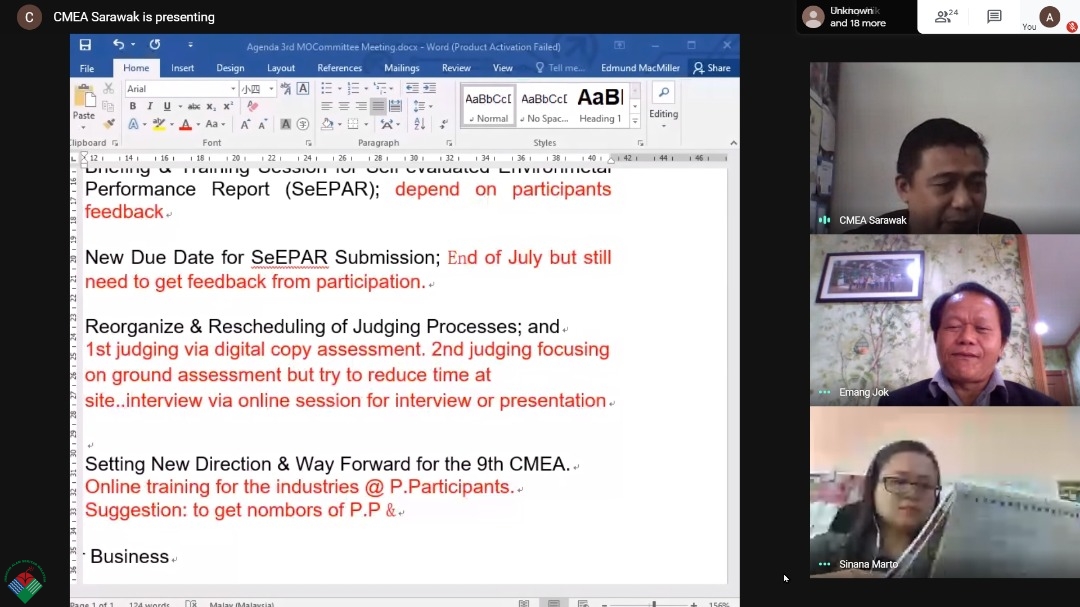
Task: Open the Edmund MacMiller account name
Action: (641, 68)
